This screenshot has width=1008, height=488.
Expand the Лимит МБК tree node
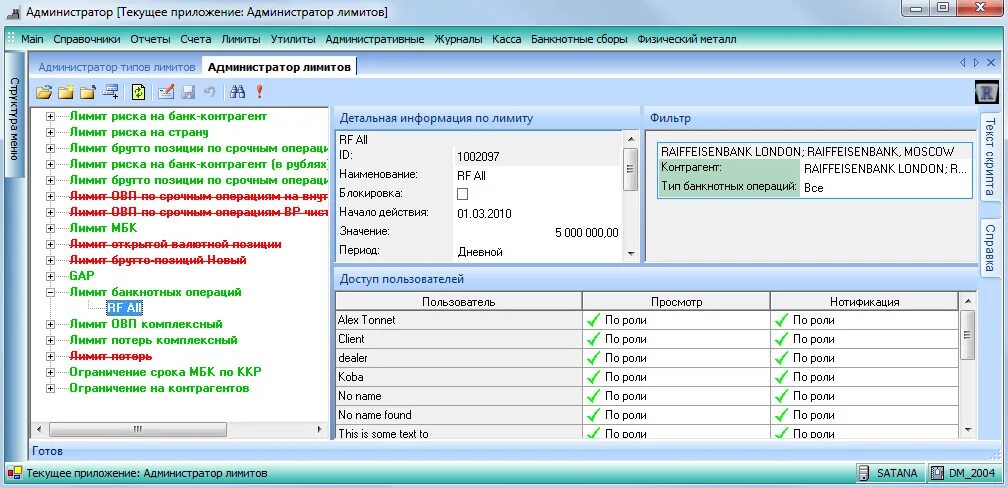point(50,228)
